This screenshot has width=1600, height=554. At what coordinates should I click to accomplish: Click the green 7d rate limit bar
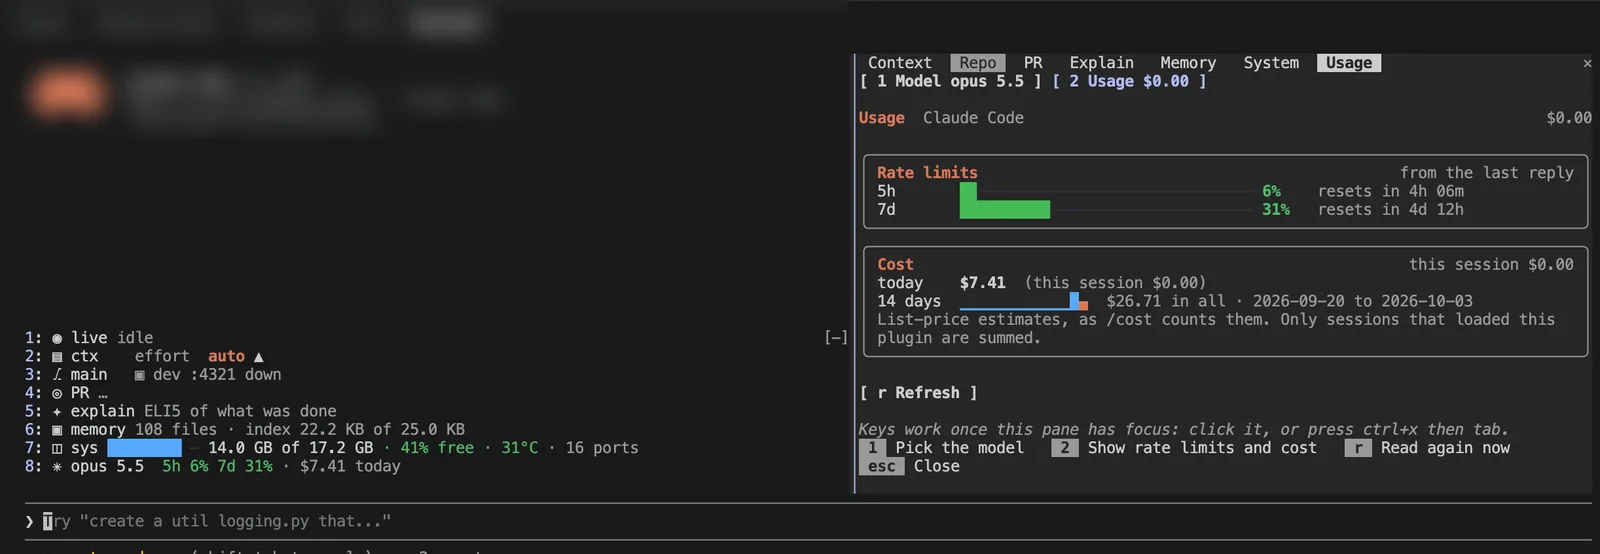pos(1005,209)
